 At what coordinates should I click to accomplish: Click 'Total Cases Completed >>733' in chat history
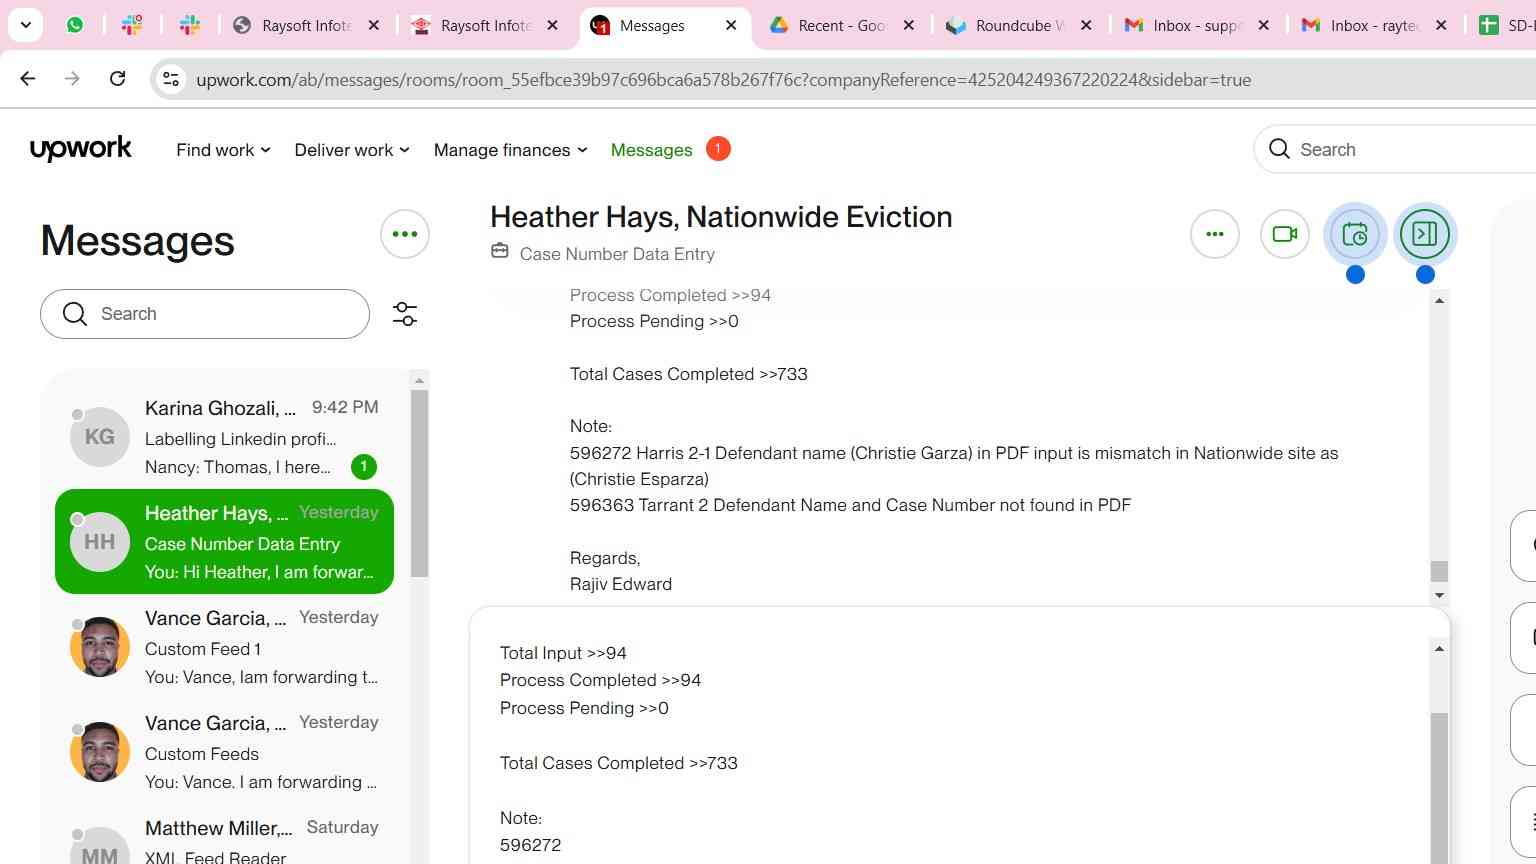click(x=688, y=374)
